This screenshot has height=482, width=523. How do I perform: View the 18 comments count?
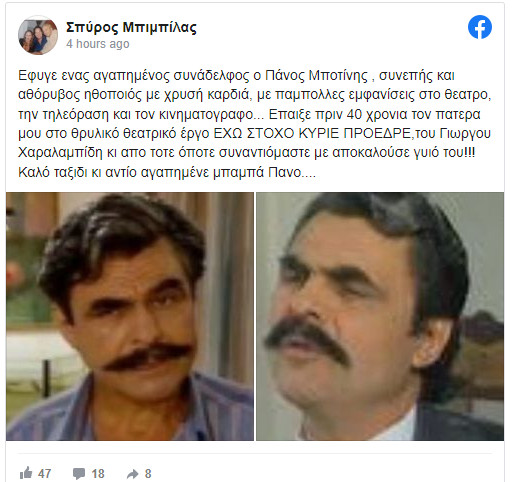(x=98, y=474)
